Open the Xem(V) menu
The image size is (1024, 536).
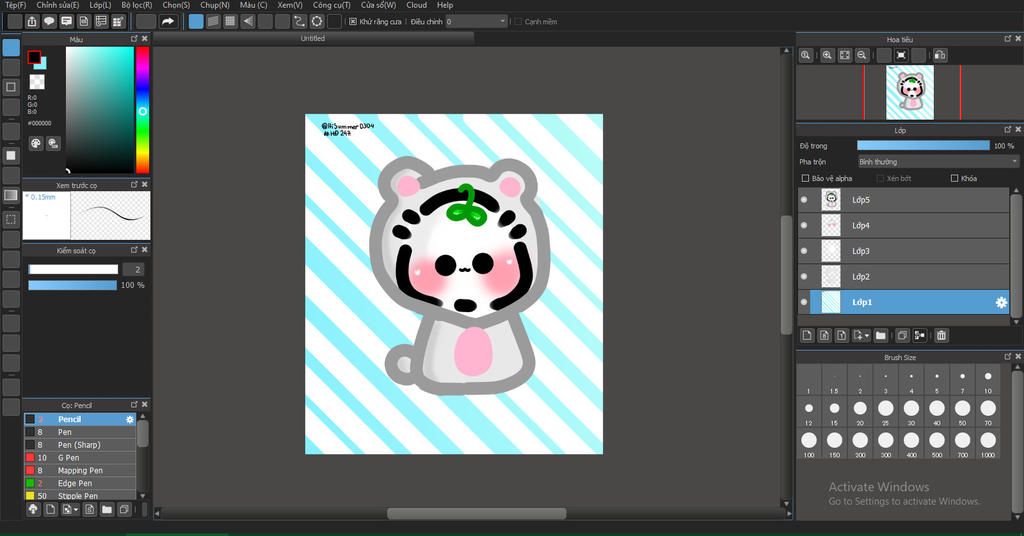(290, 5)
